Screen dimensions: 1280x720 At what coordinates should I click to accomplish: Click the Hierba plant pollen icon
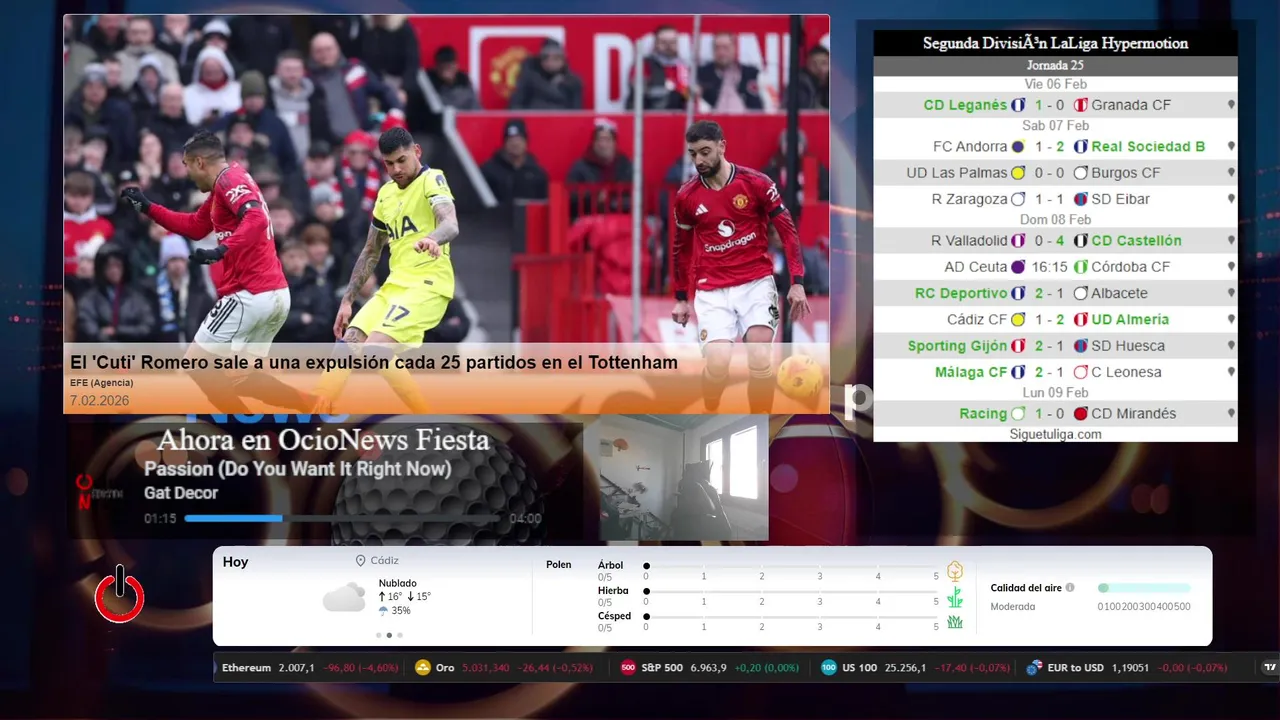pyautogui.click(x=955, y=597)
